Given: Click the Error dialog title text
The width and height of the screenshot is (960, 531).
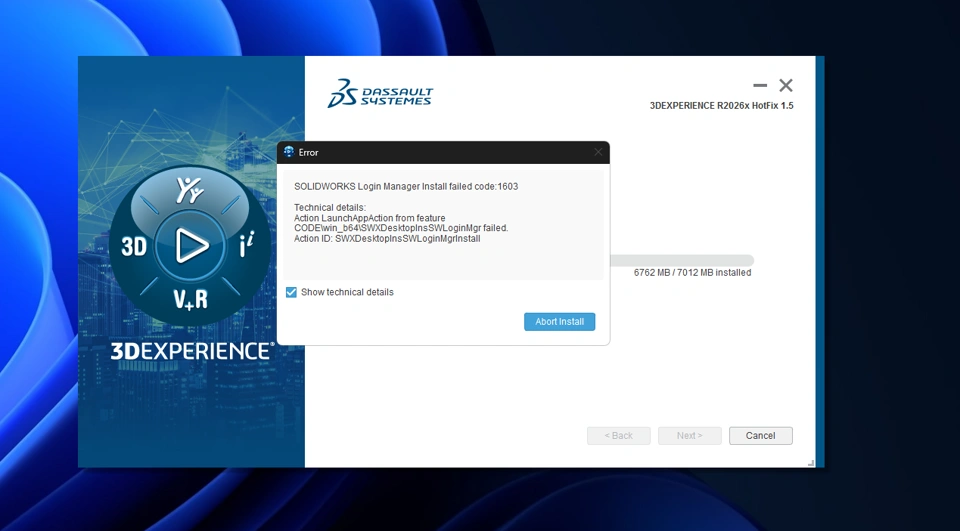Looking at the screenshot, I should click(x=309, y=153).
